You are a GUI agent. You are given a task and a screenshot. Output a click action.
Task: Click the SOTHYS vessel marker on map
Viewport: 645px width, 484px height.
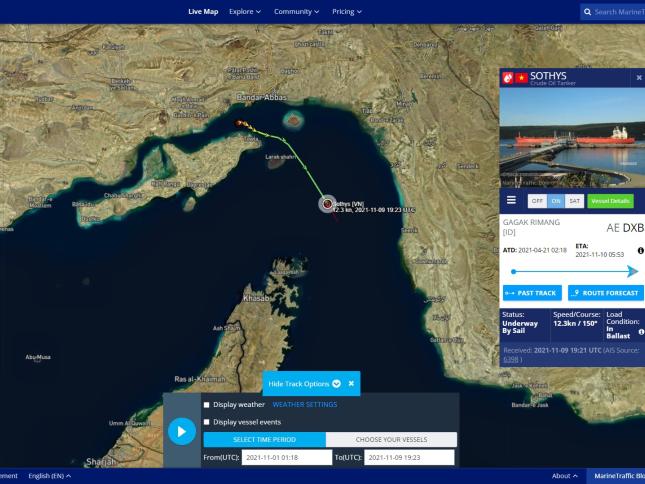[x=327, y=204]
